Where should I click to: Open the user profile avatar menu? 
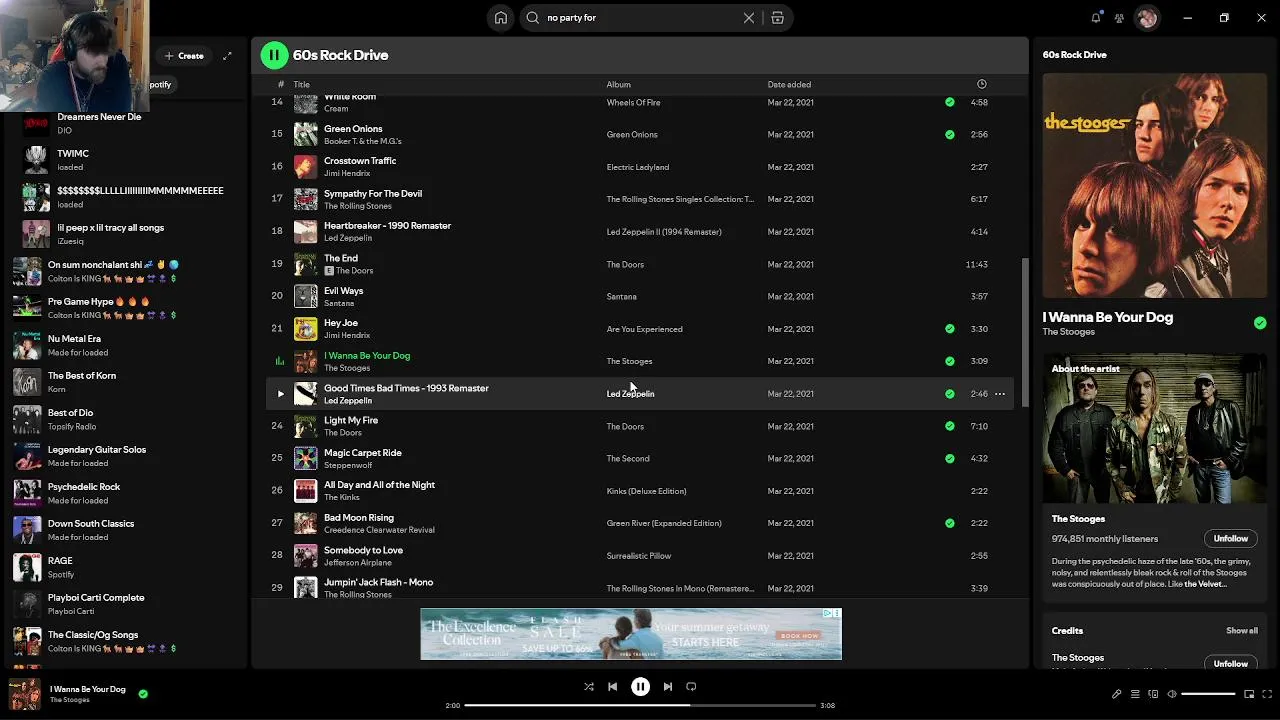pos(1147,18)
